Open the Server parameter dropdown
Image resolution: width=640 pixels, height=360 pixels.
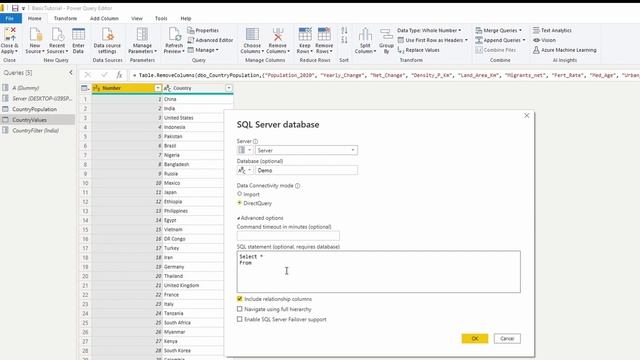(353, 150)
